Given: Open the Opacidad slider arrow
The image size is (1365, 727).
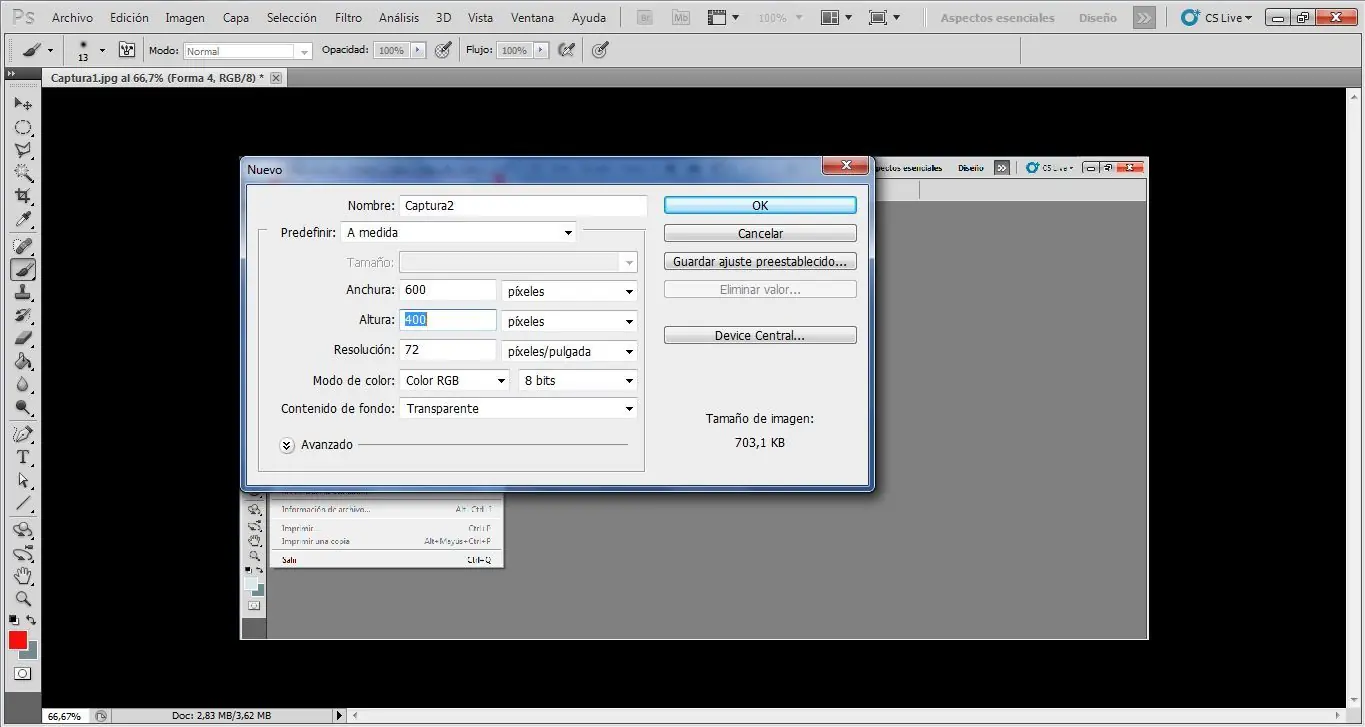Looking at the screenshot, I should 418,50.
